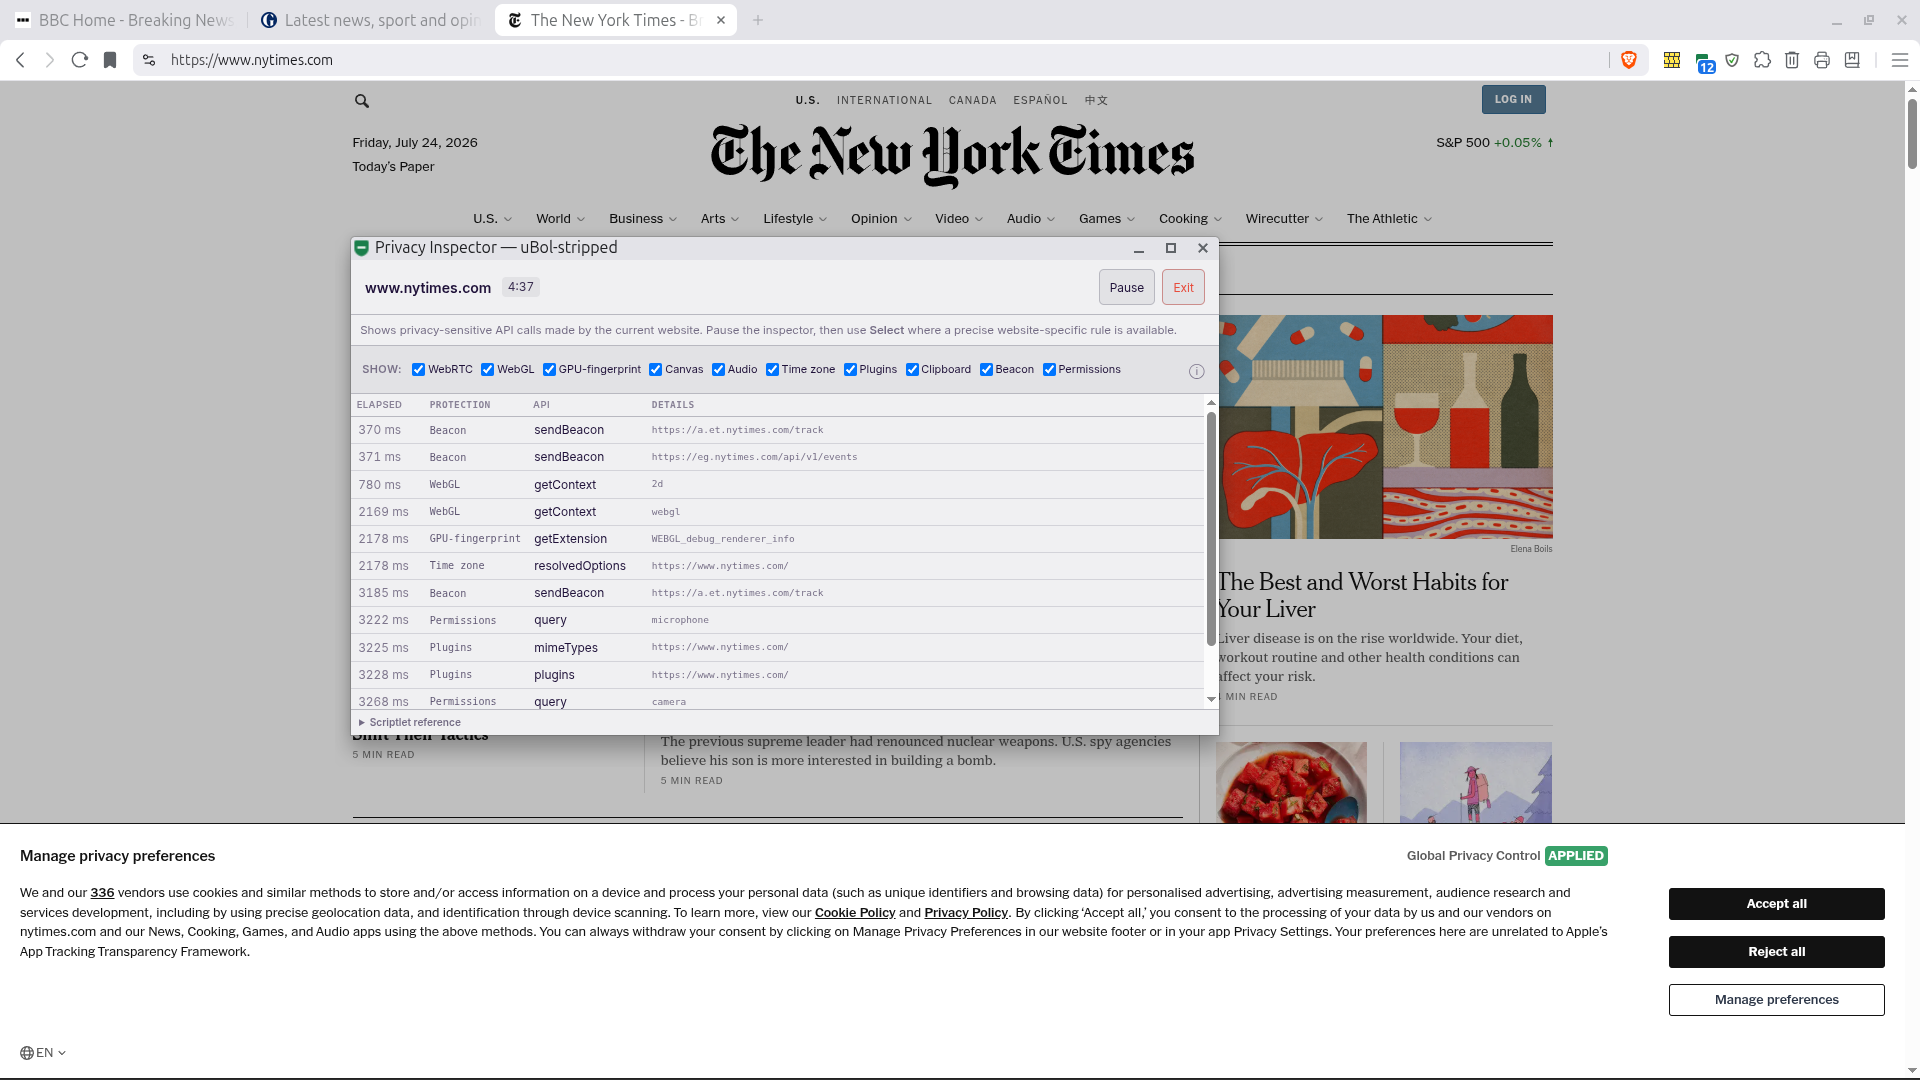Uncheck the Beacon filter
Screen dimensions: 1920x1080
point(987,370)
